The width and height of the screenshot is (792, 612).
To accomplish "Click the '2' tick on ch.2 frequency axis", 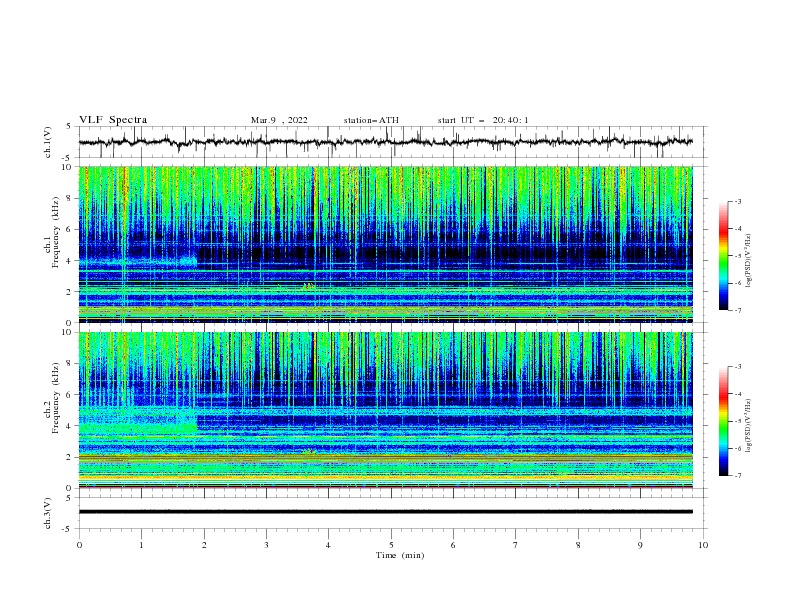I will 70,457.
